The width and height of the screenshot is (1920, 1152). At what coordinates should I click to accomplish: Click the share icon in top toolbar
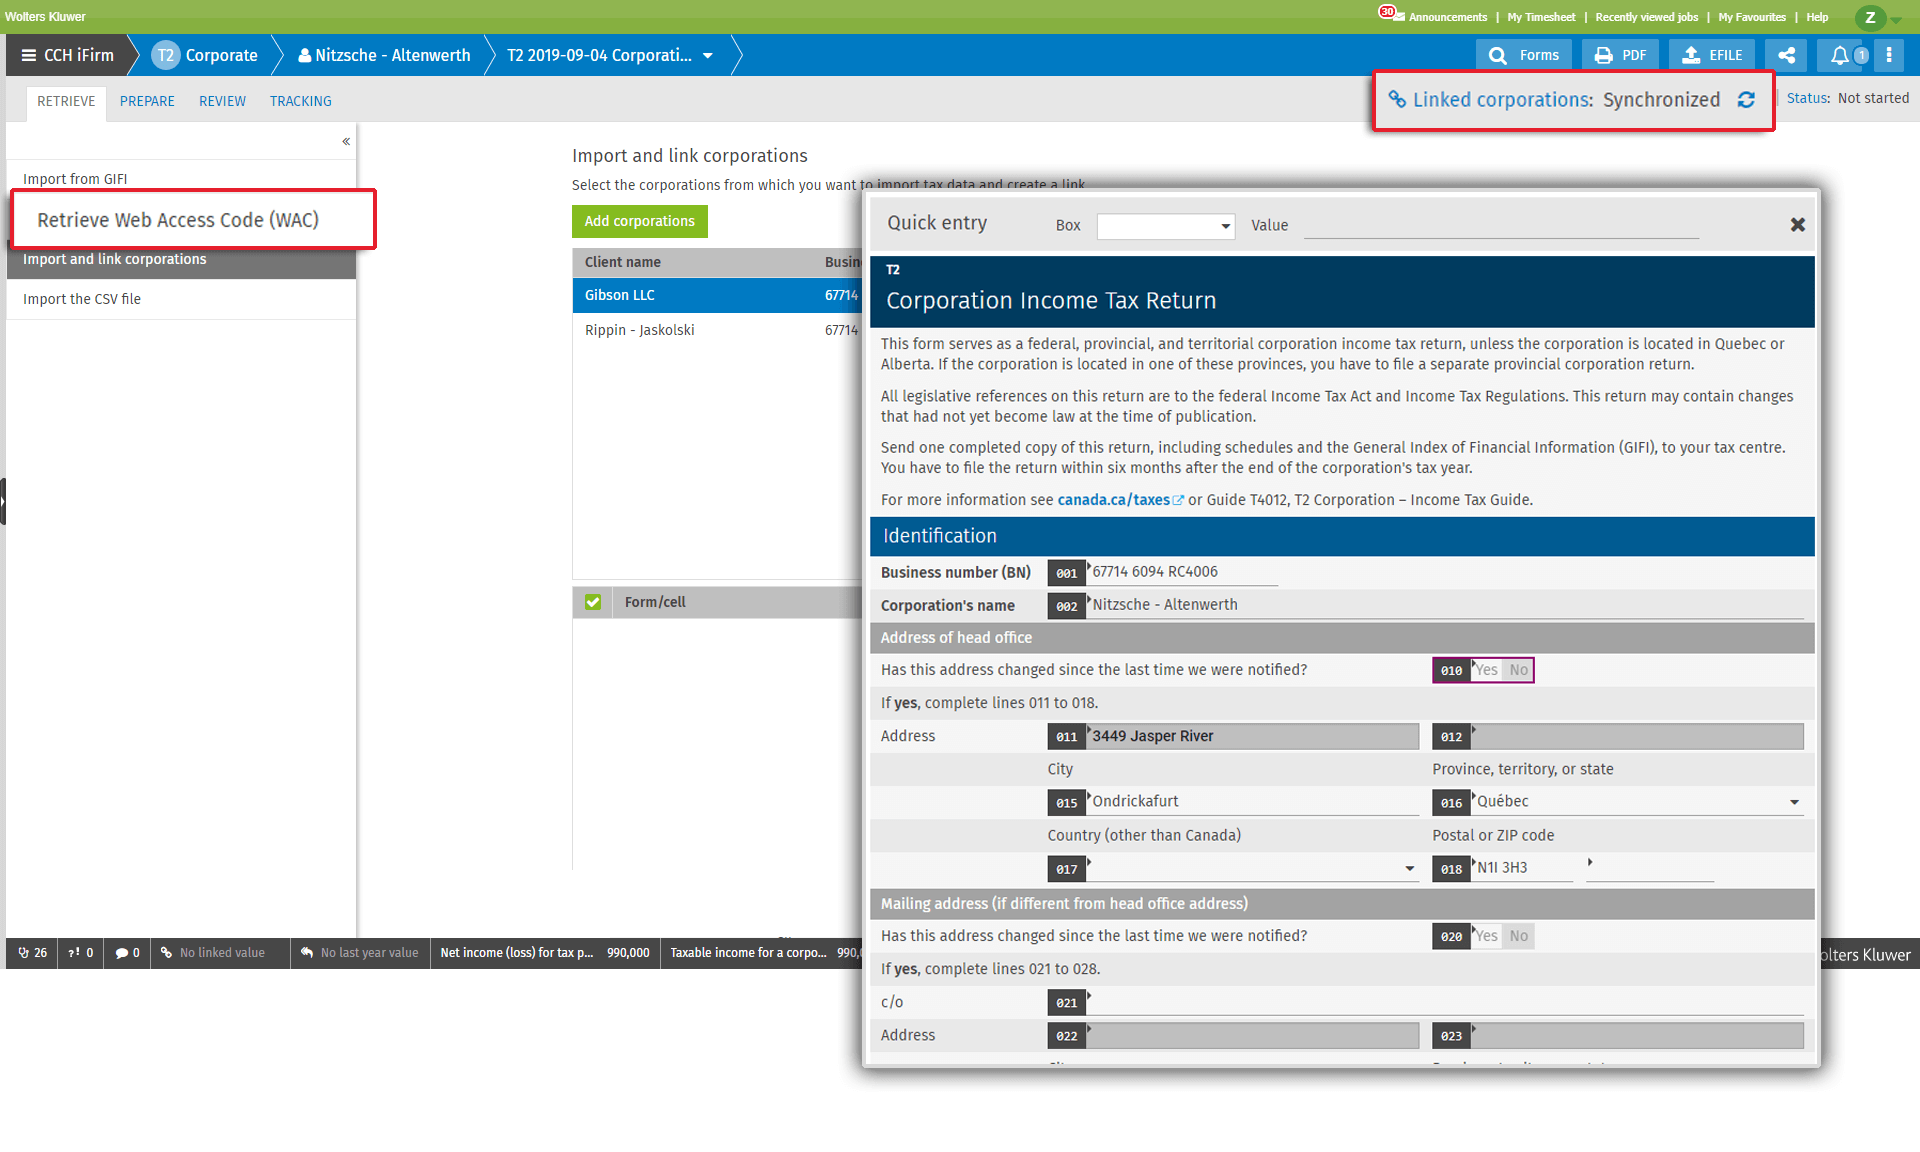coord(1786,55)
